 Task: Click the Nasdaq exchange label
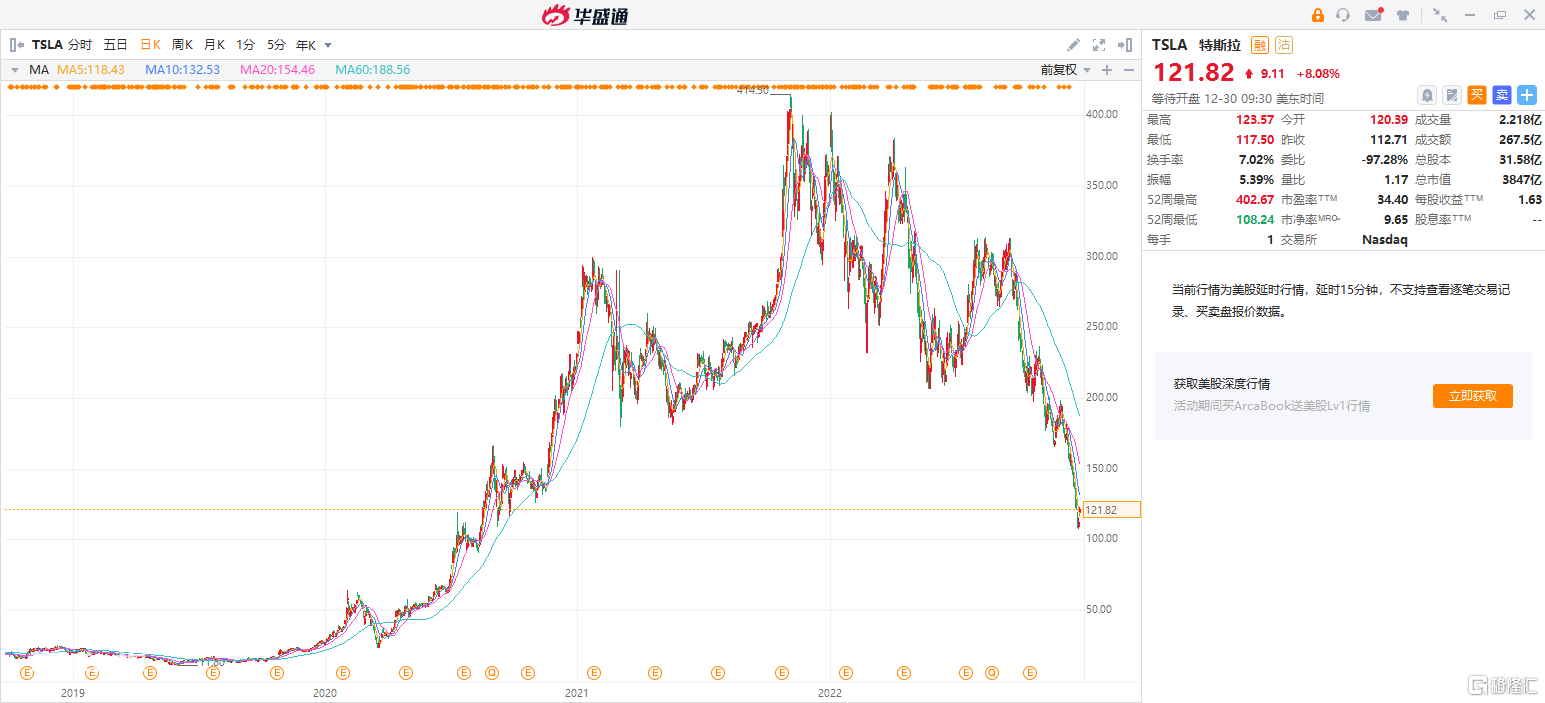click(x=1385, y=240)
